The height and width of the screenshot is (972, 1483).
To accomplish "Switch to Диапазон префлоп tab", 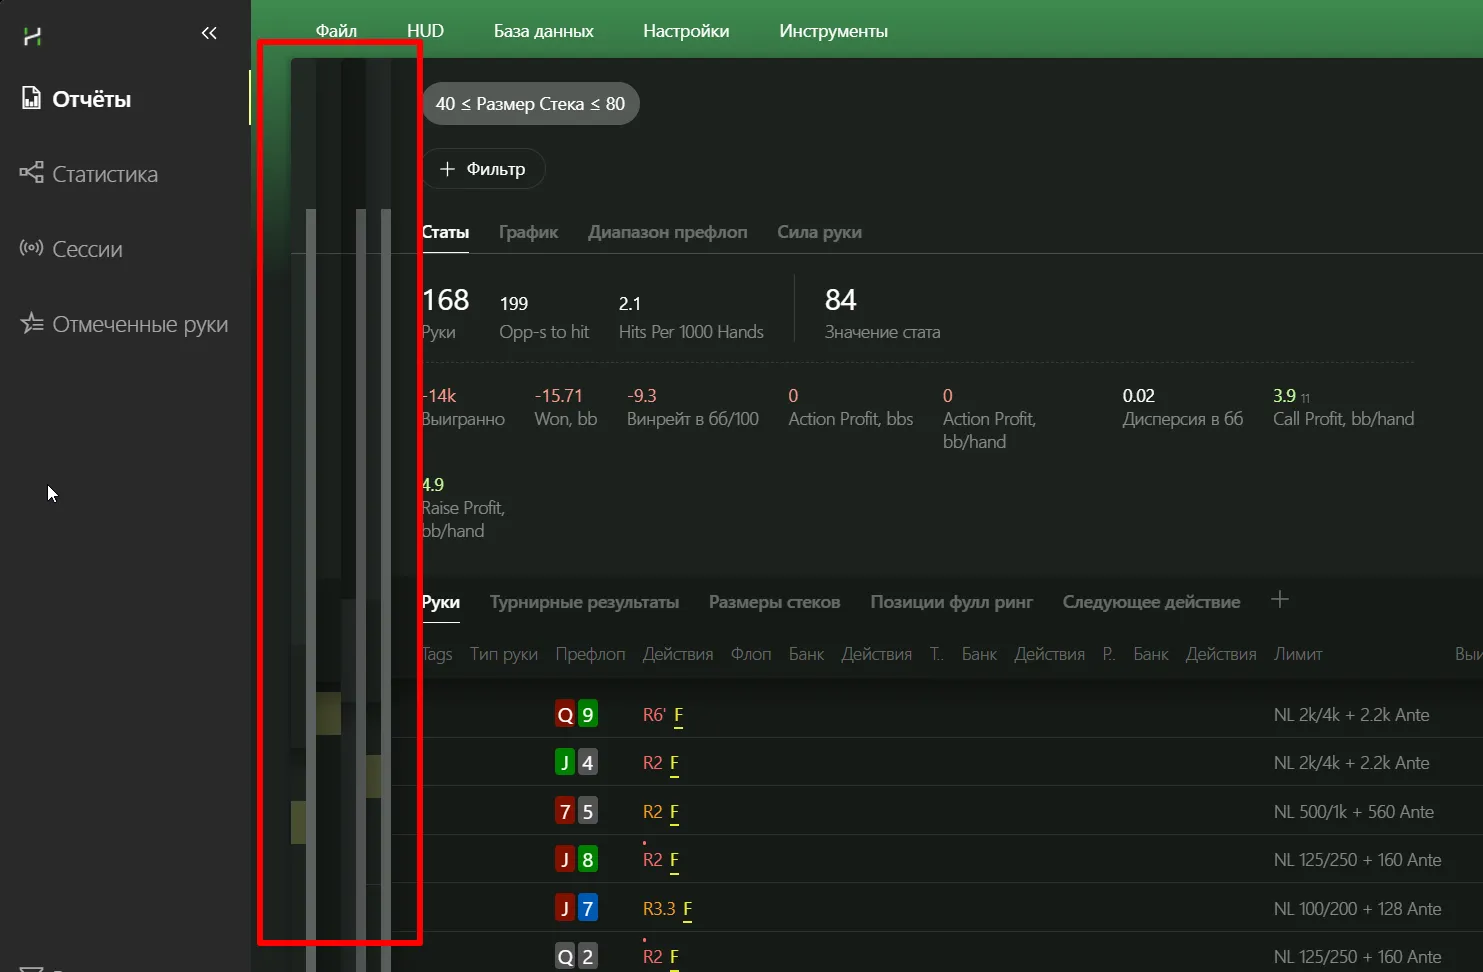I will [667, 232].
